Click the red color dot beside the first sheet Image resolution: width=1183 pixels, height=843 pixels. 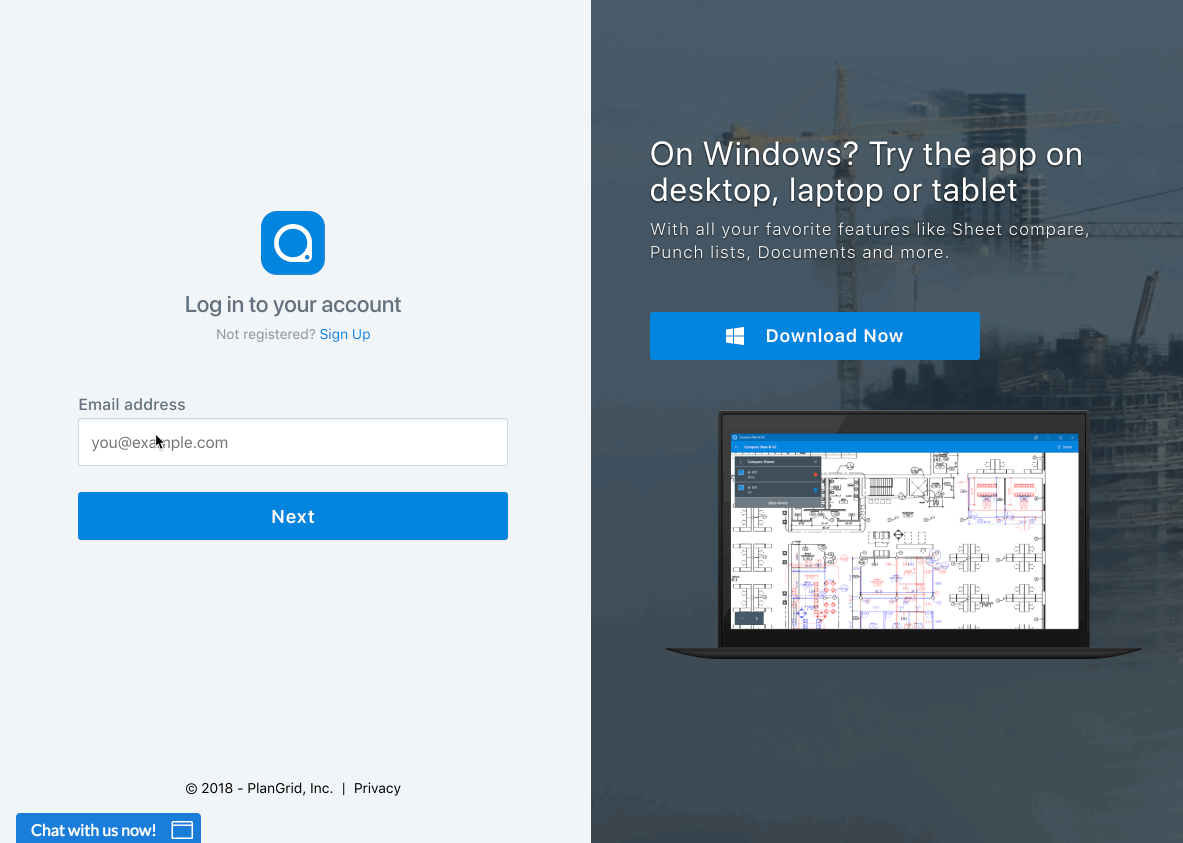(815, 474)
